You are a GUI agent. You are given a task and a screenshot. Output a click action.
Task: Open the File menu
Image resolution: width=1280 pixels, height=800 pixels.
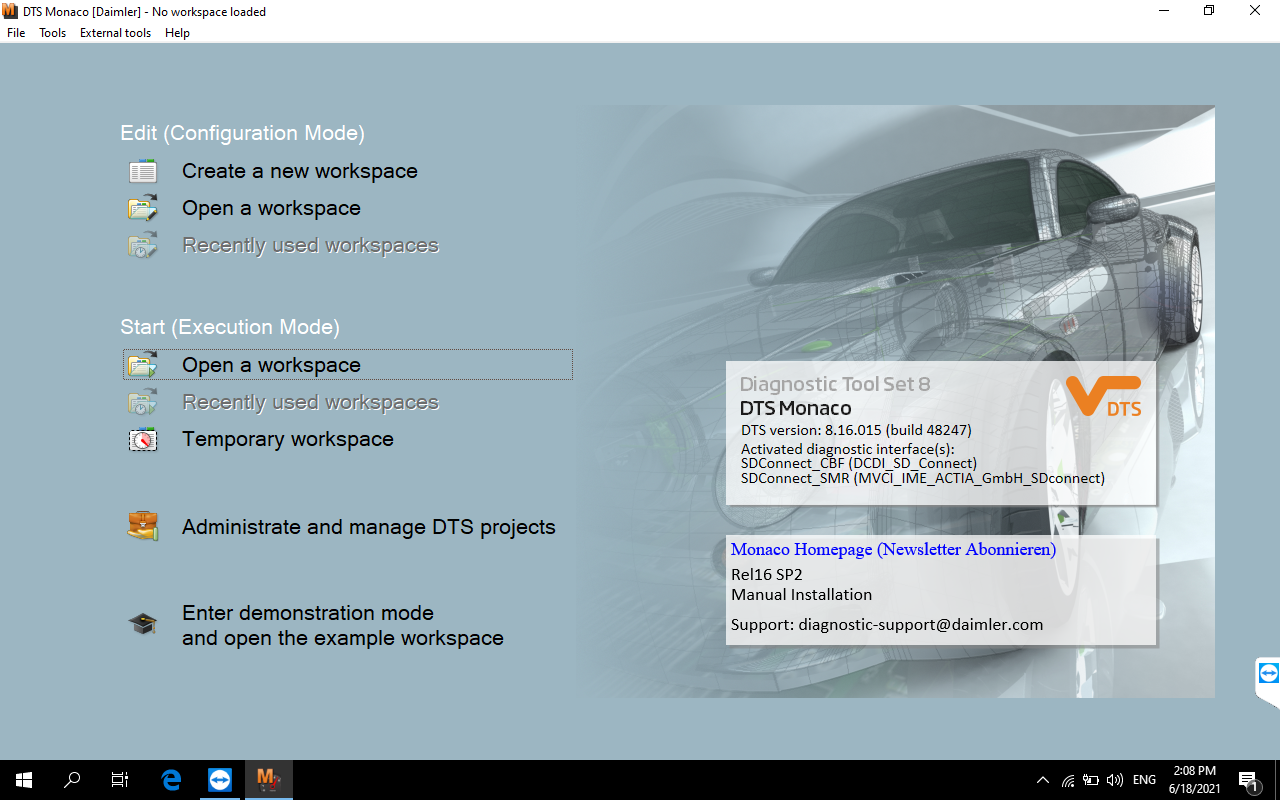click(x=16, y=33)
